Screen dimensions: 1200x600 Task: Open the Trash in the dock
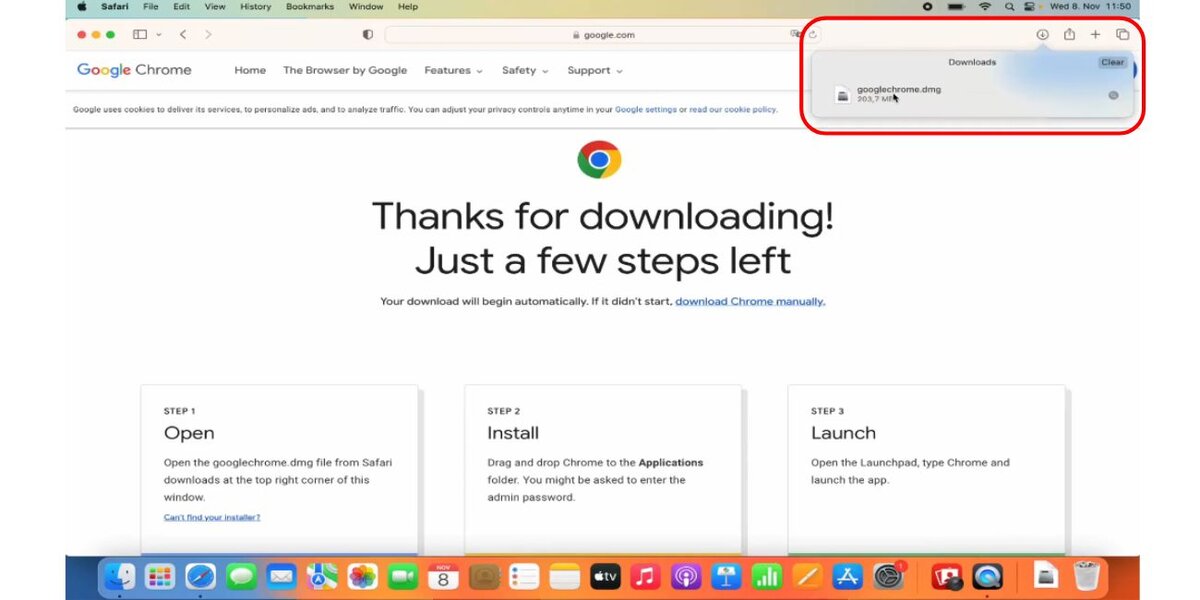tap(1087, 576)
